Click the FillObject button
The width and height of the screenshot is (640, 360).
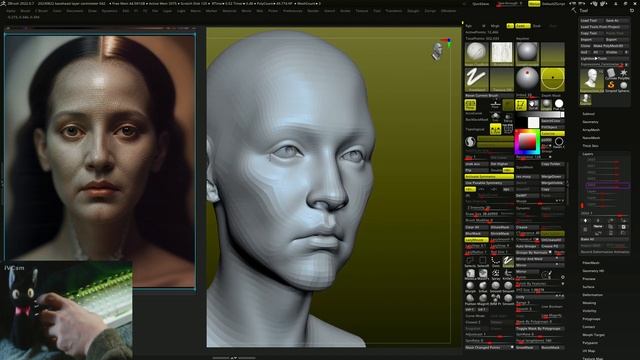click(x=553, y=127)
